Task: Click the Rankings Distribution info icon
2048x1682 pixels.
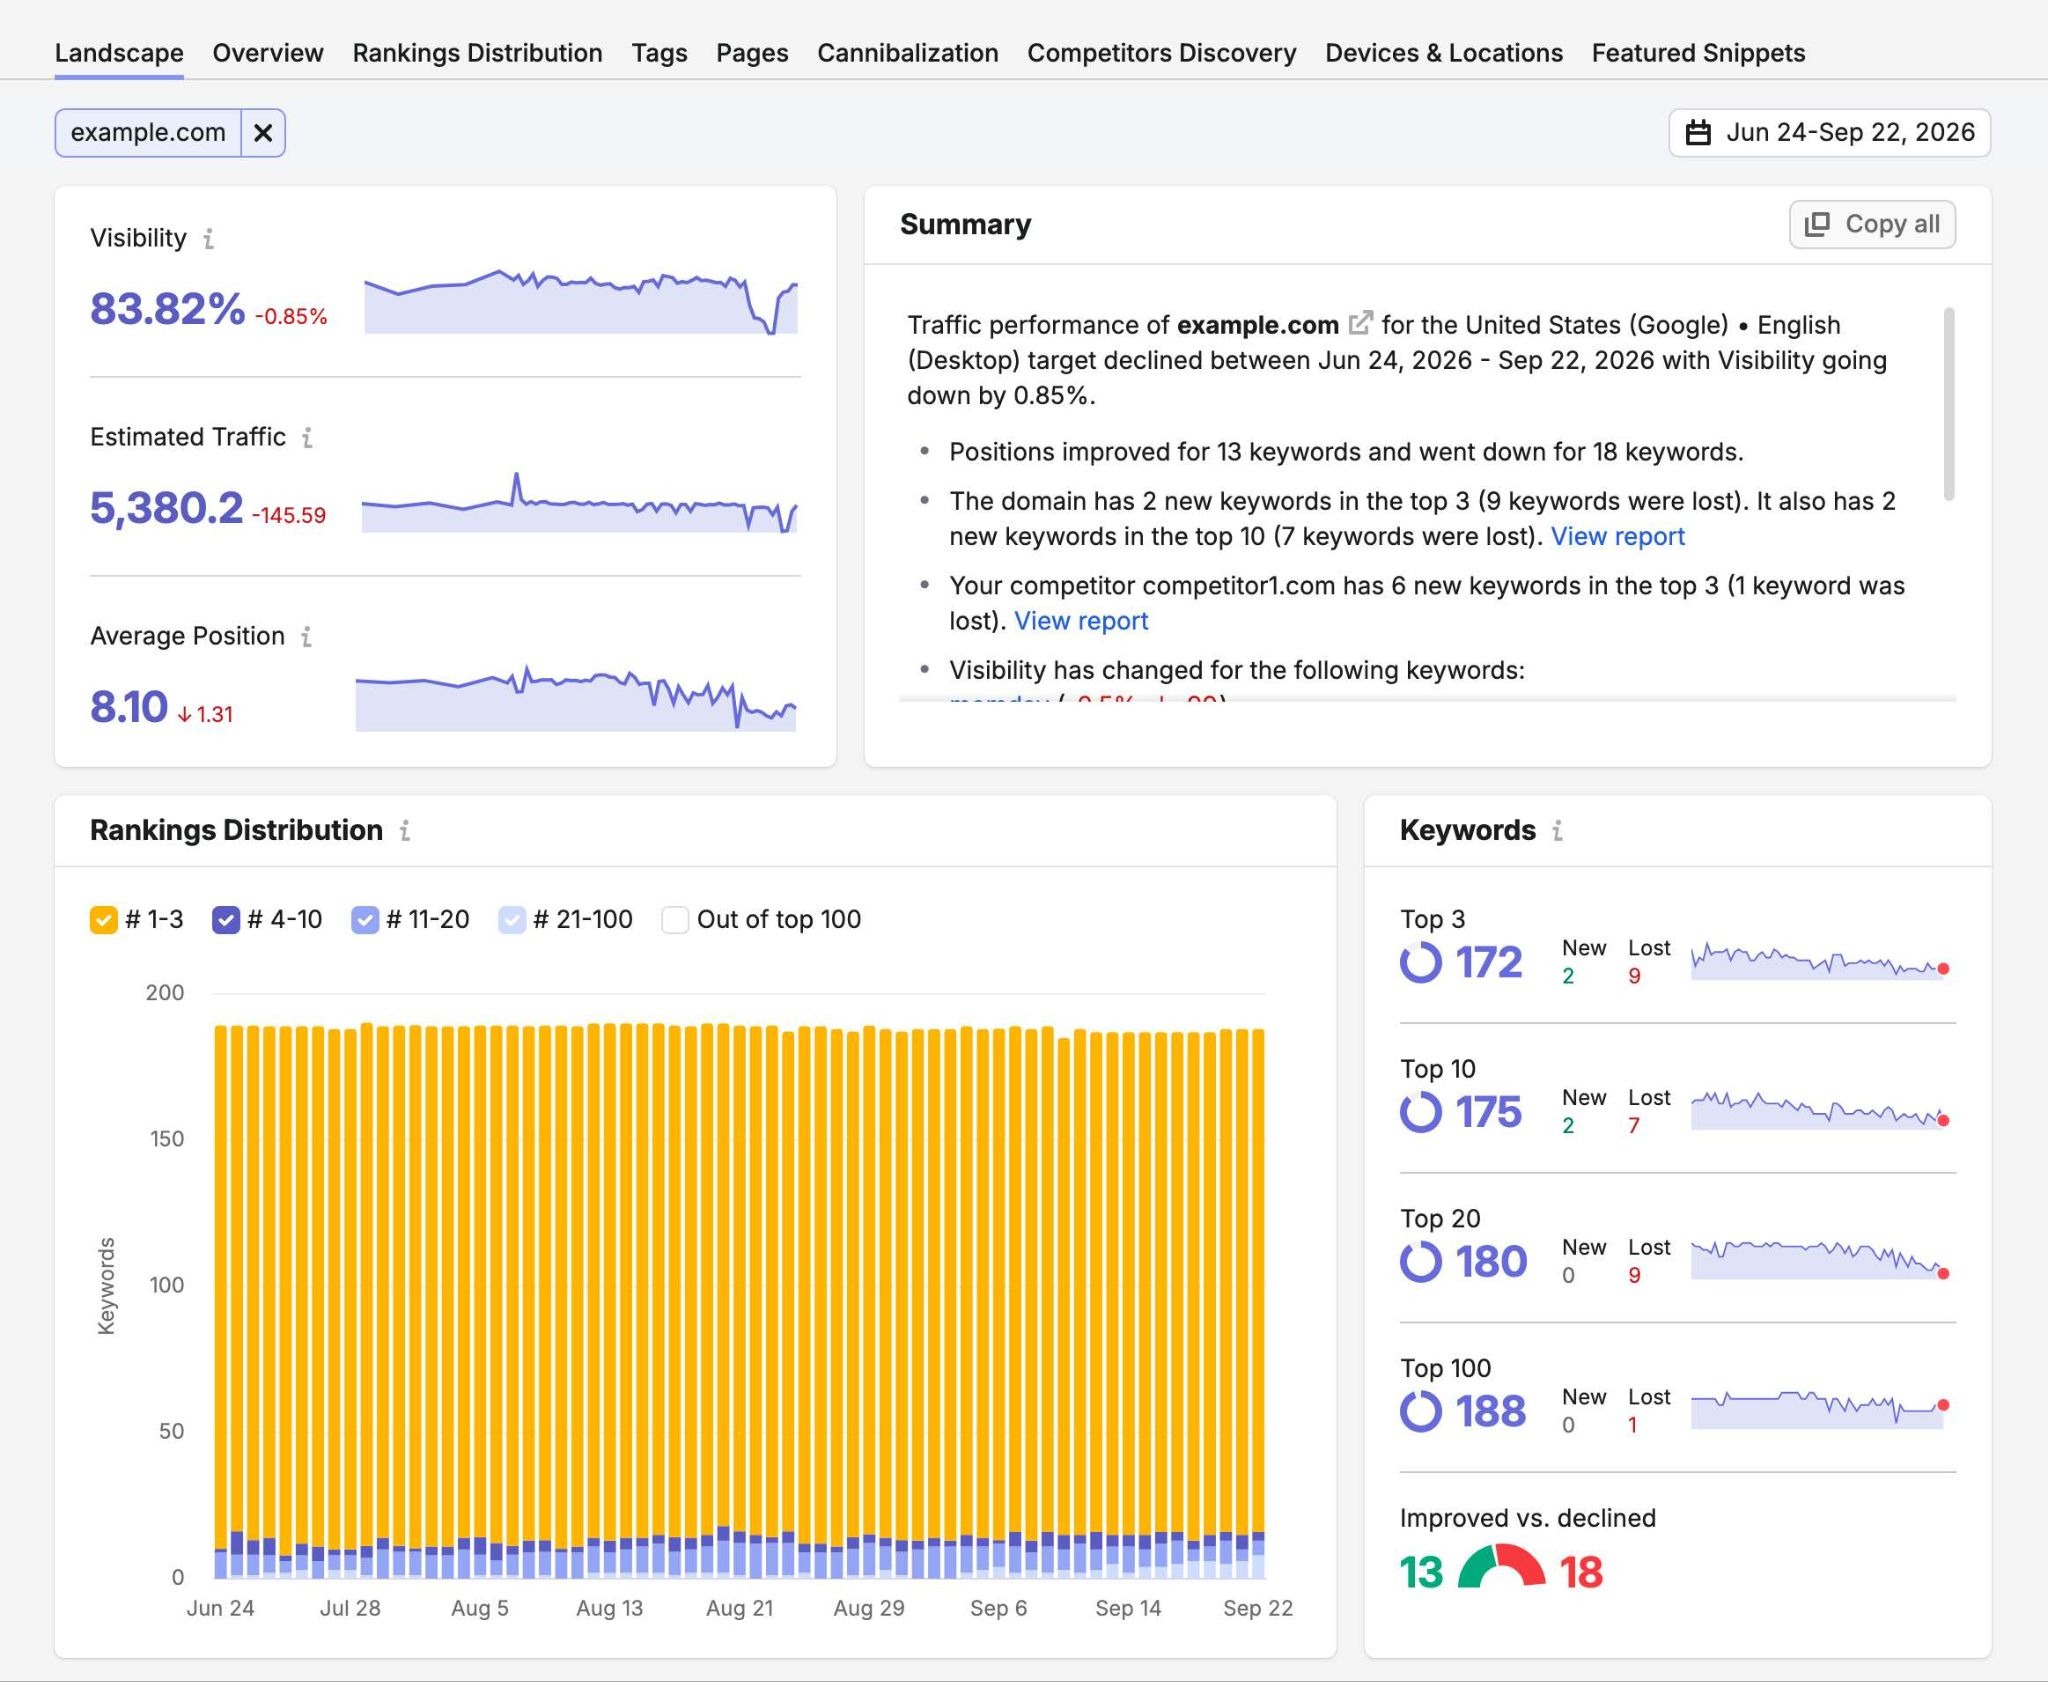Action: [405, 831]
